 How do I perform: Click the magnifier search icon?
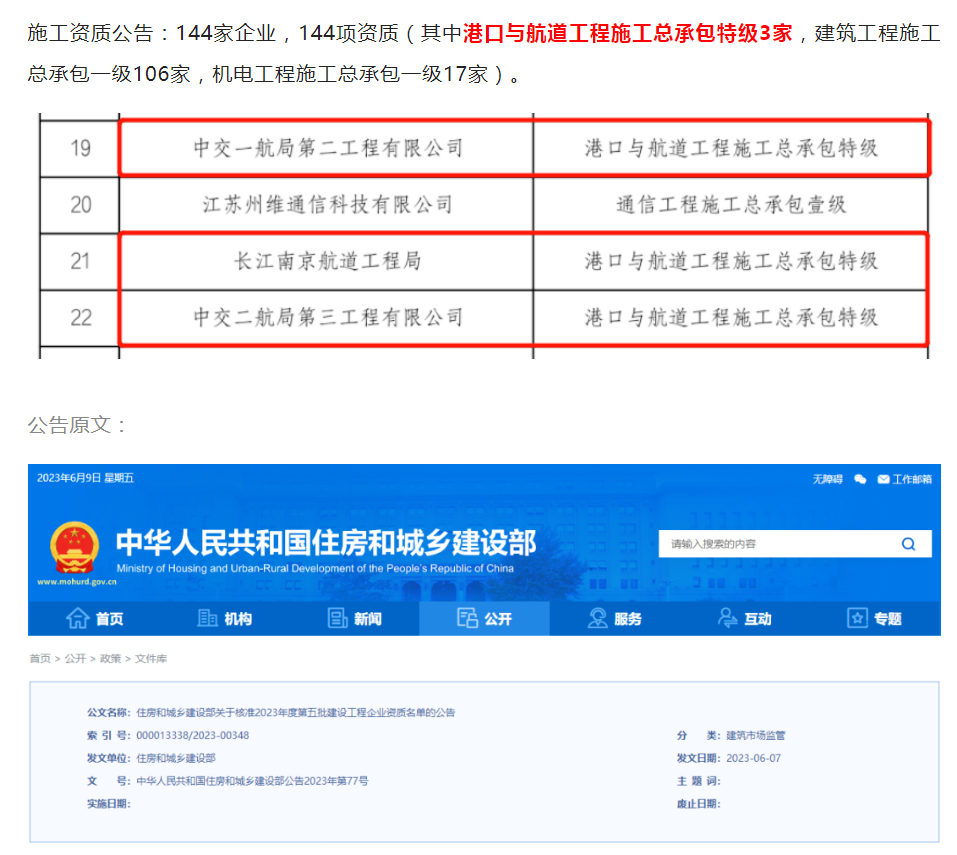(908, 544)
